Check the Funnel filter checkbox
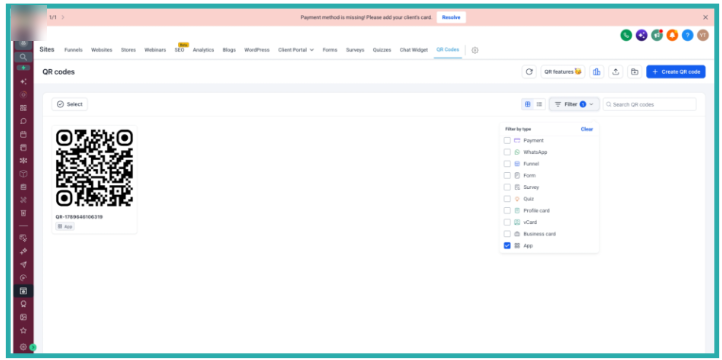 click(507, 164)
